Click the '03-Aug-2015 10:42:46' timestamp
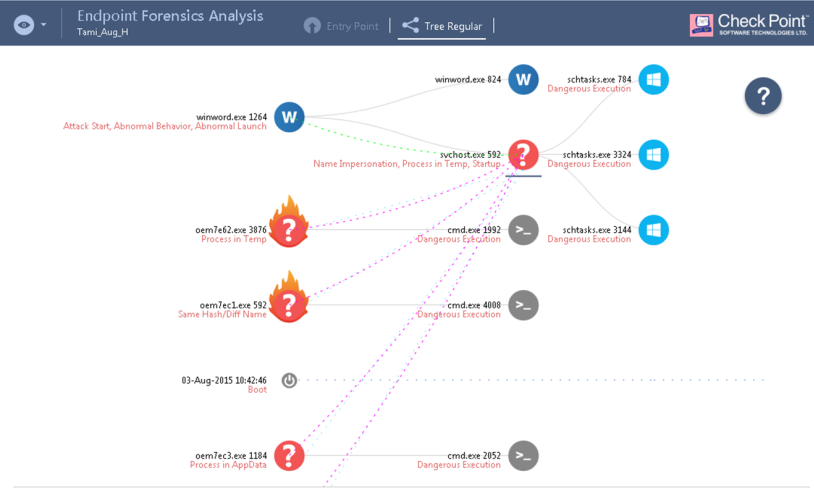 tap(224, 381)
